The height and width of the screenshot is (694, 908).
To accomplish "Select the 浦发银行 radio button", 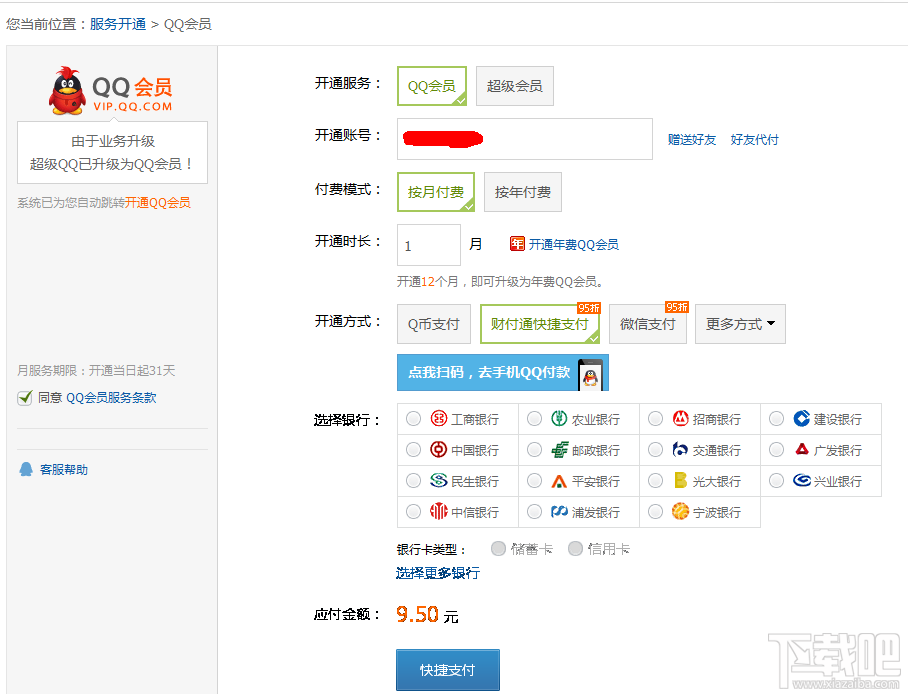I will [534, 512].
